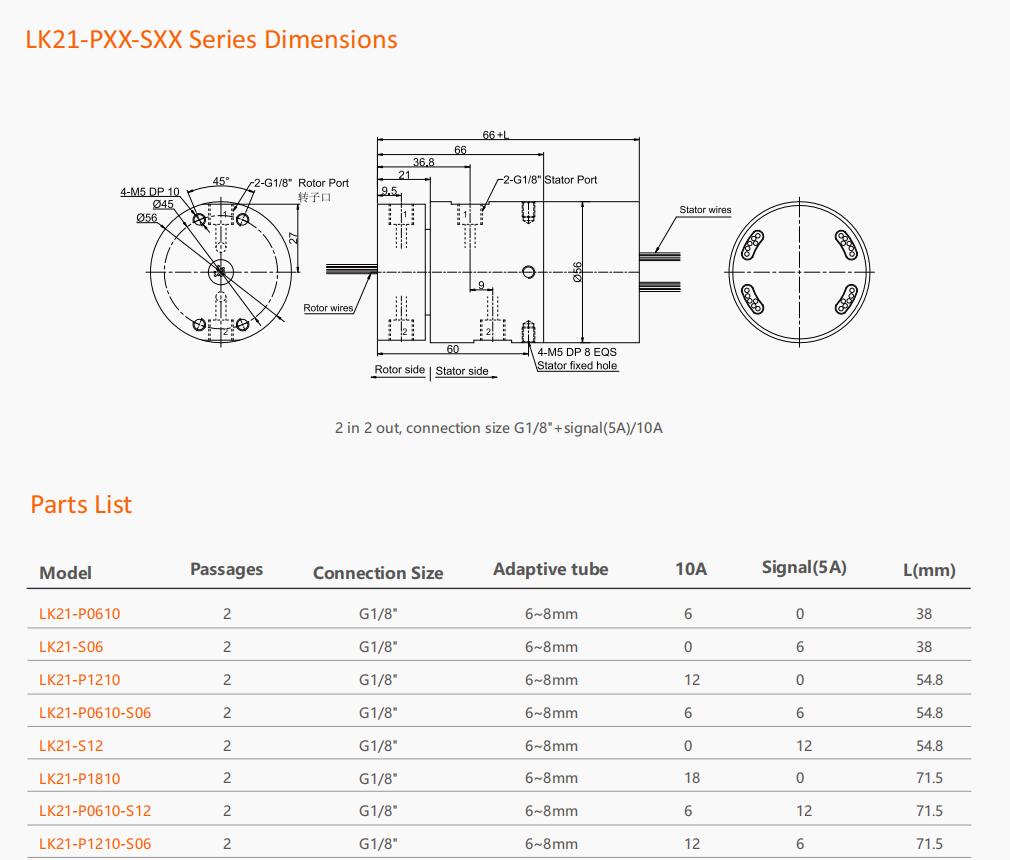This screenshot has width=1010, height=860.
Task: Click L value 71.5 in LK21-P0610-S12 row
Action: 929,811
